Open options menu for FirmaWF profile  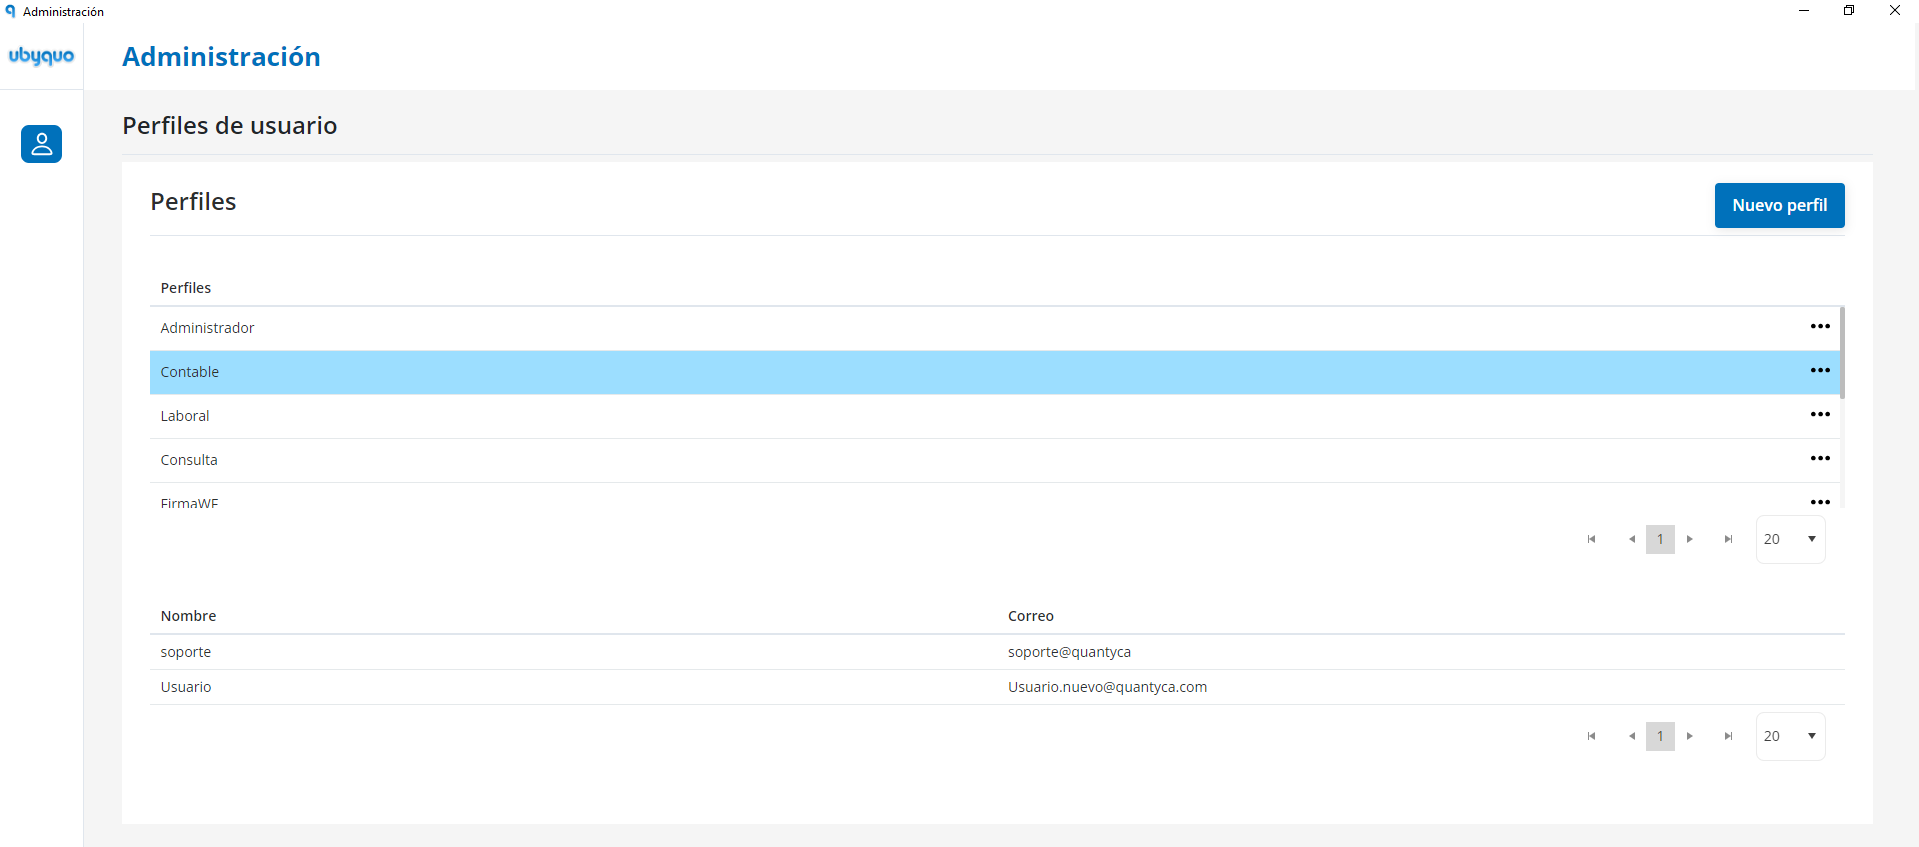point(1820,502)
